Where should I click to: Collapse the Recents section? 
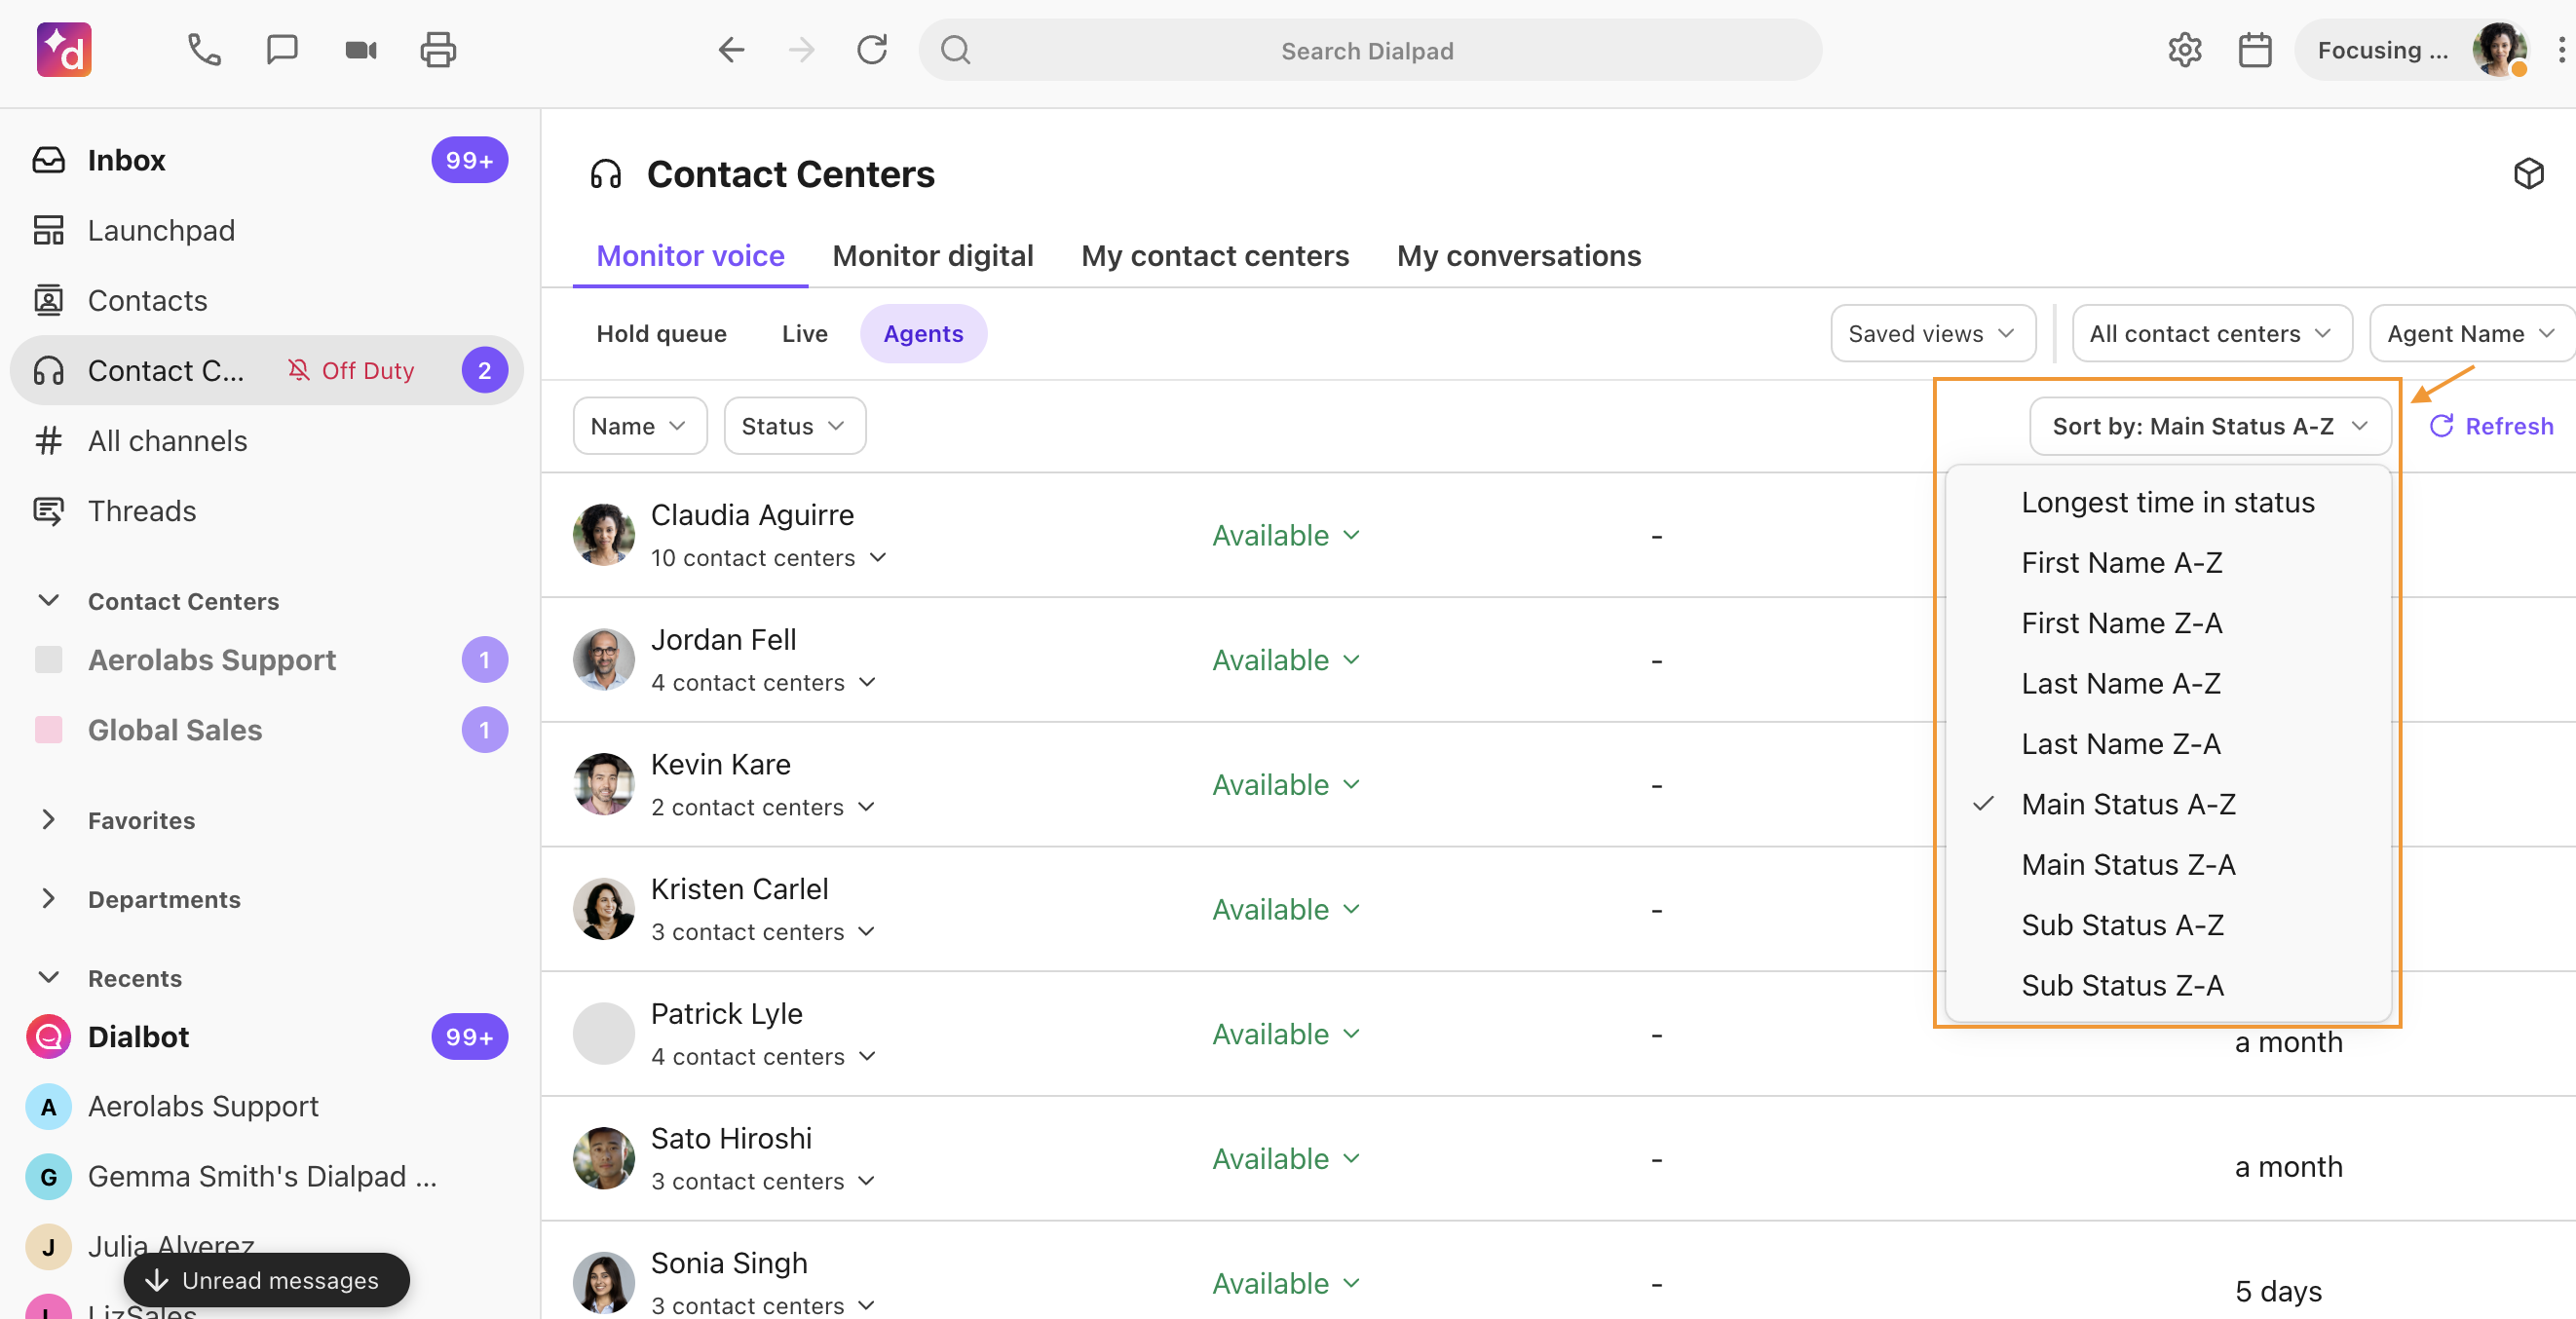(x=48, y=978)
